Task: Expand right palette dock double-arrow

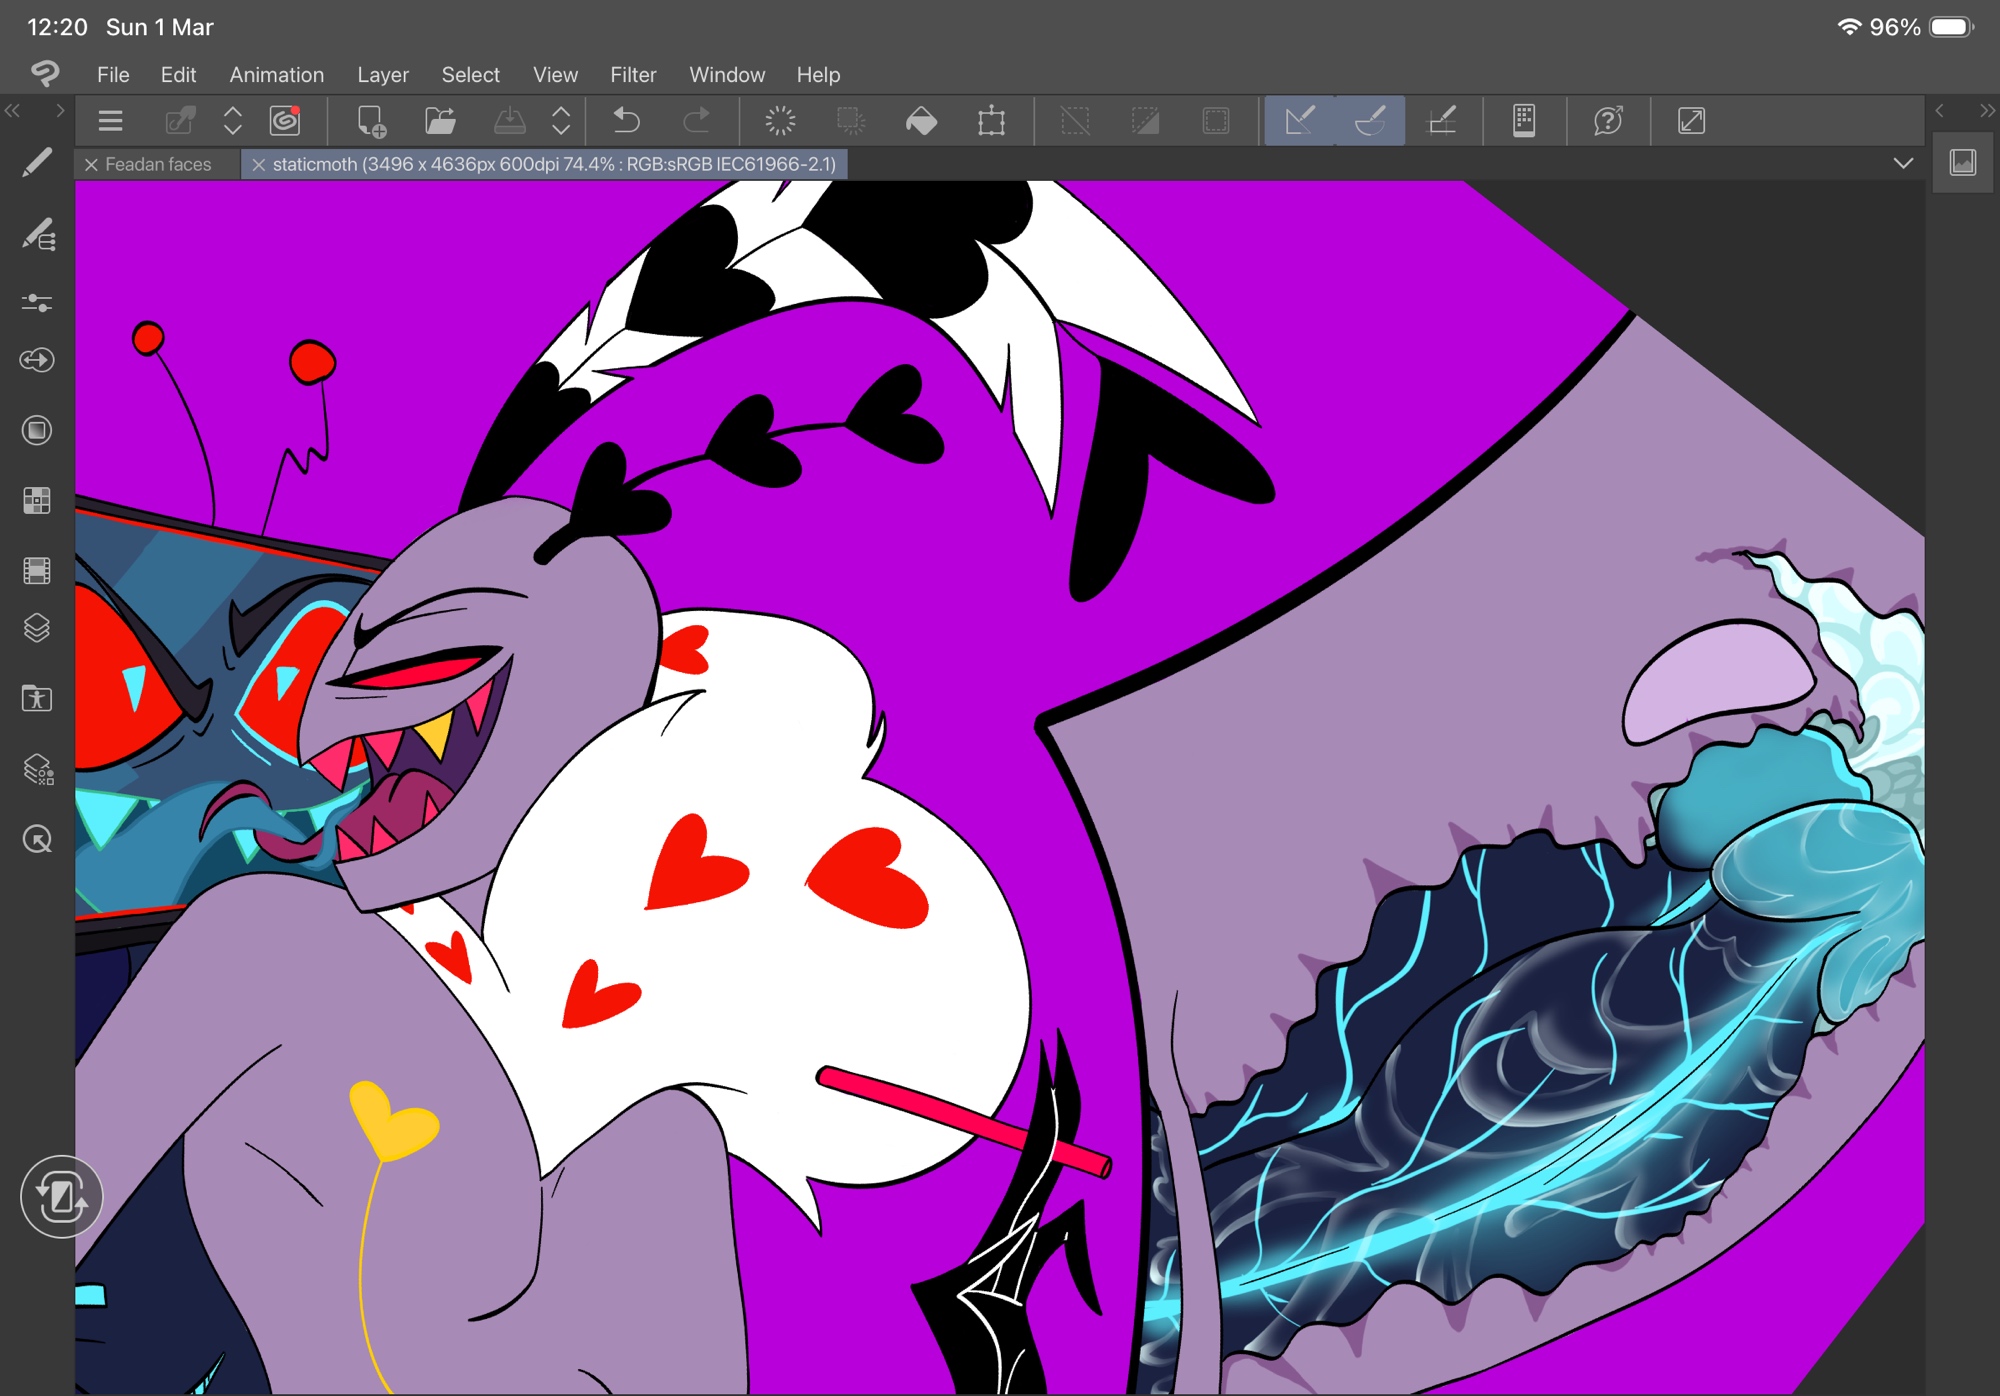Action: (1986, 110)
